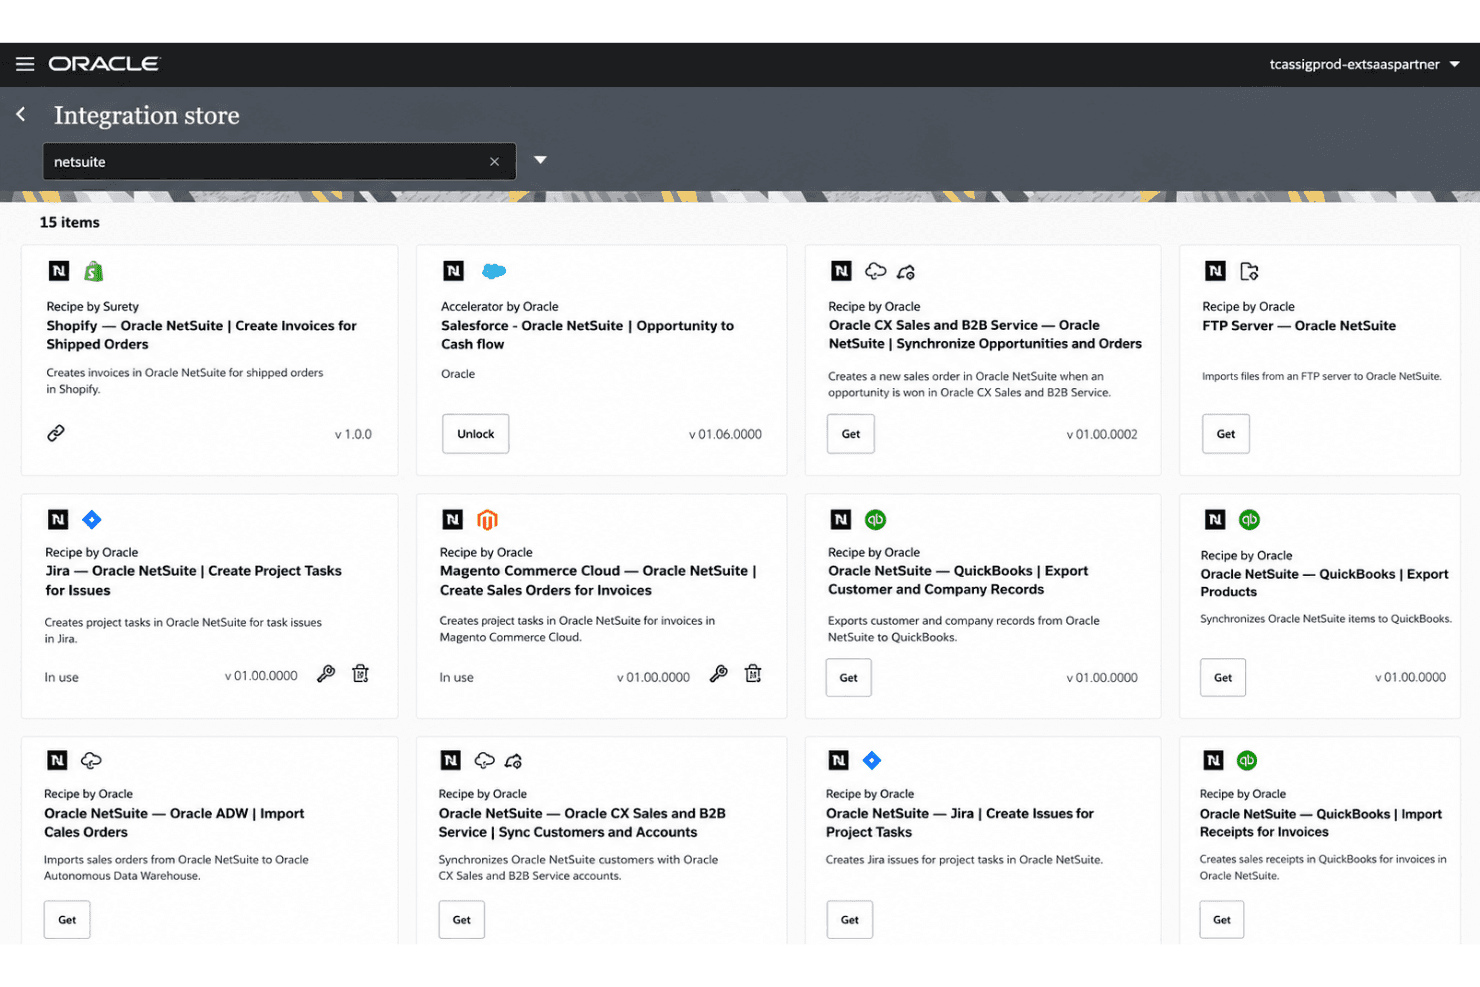
Task: Click QuickBooks icon on Import Receipts card
Action: click(1247, 761)
